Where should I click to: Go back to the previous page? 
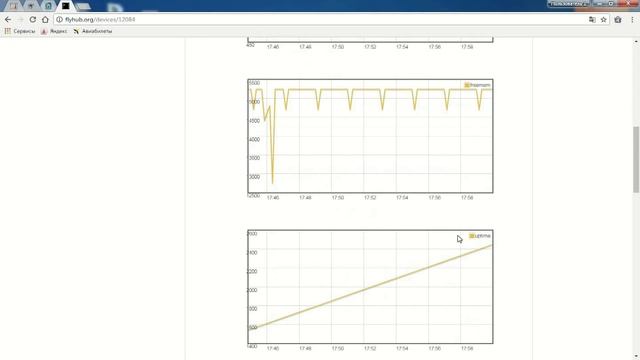tap(8, 20)
